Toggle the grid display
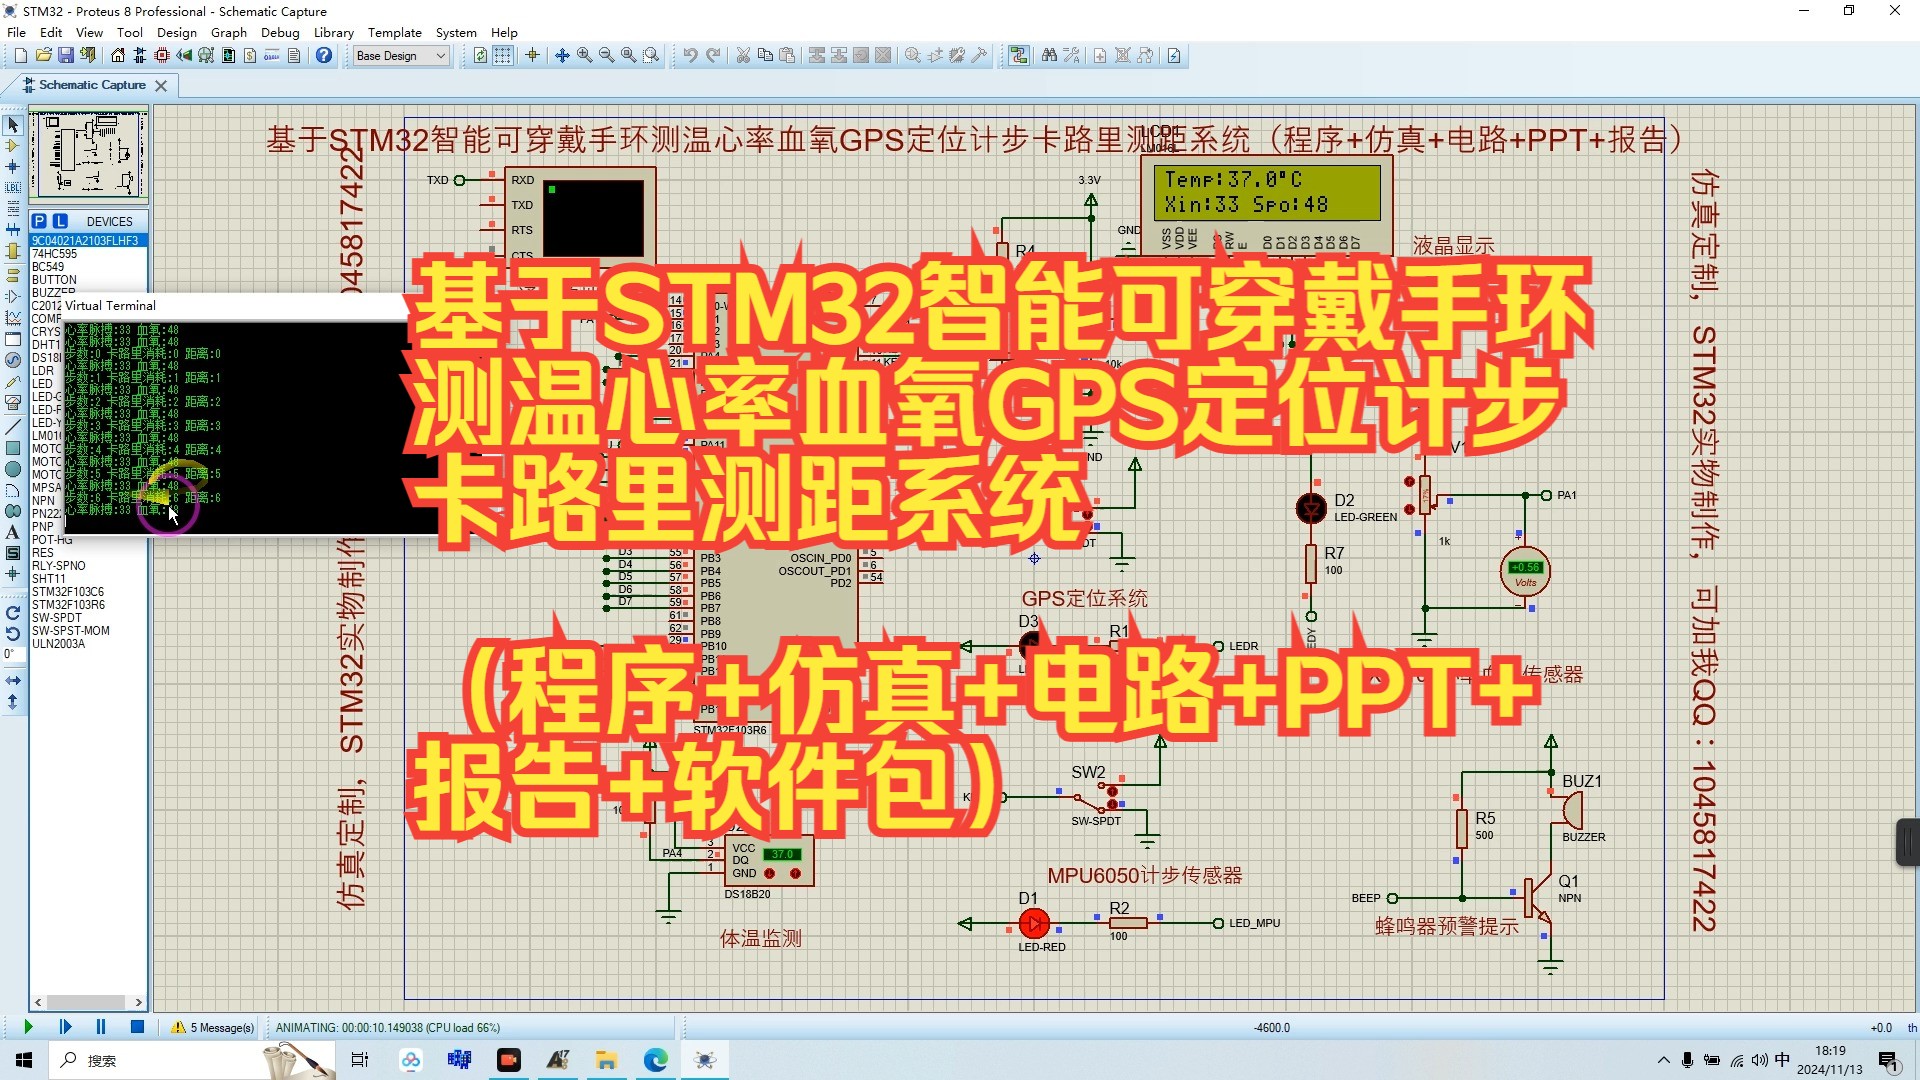 (503, 56)
